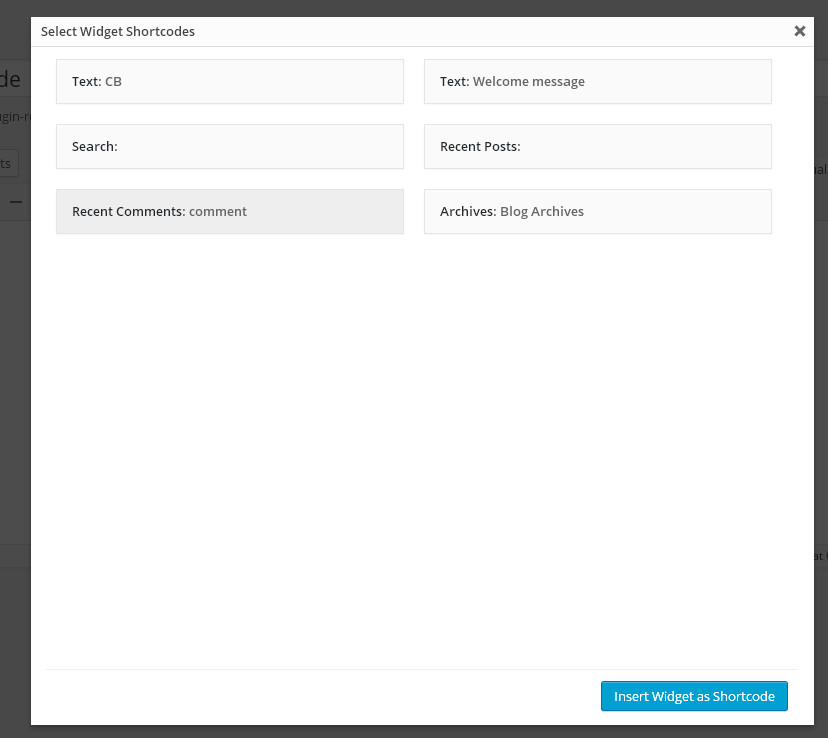Select the Text: CB widget
Image resolution: width=828 pixels, height=738 pixels.
pyautogui.click(x=230, y=81)
